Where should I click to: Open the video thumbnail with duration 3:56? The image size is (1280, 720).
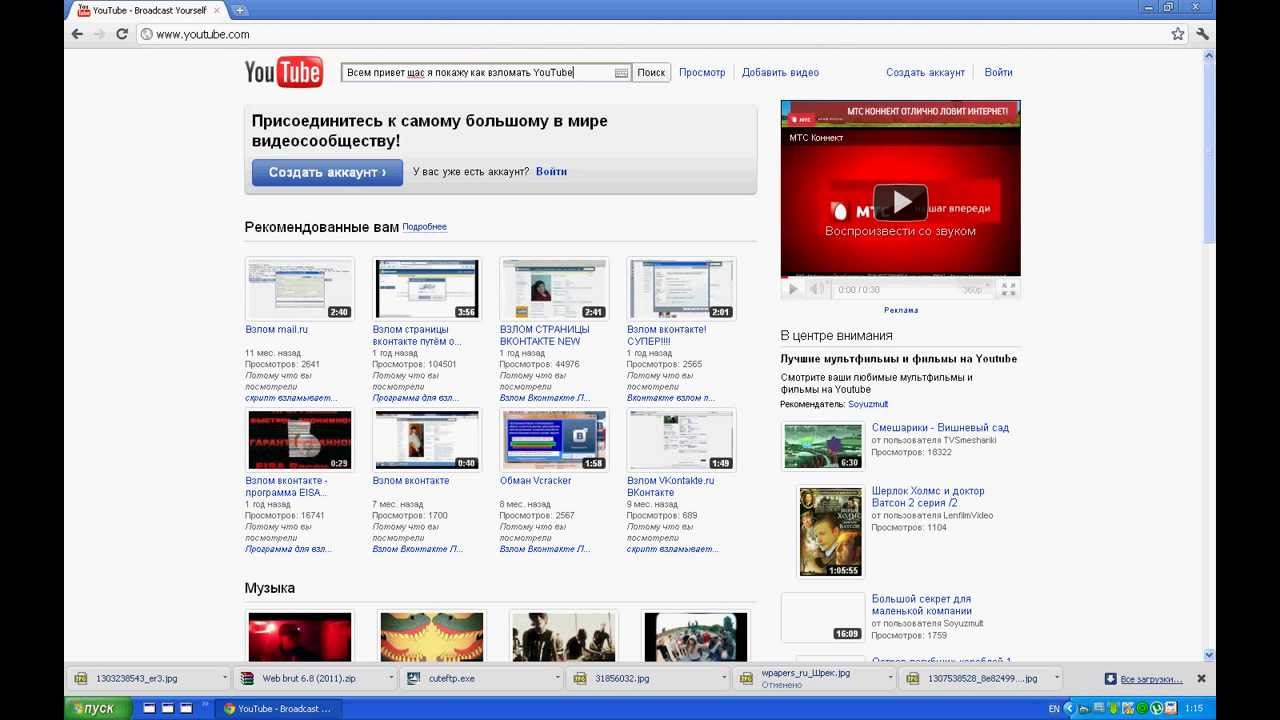click(x=426, y=288)
